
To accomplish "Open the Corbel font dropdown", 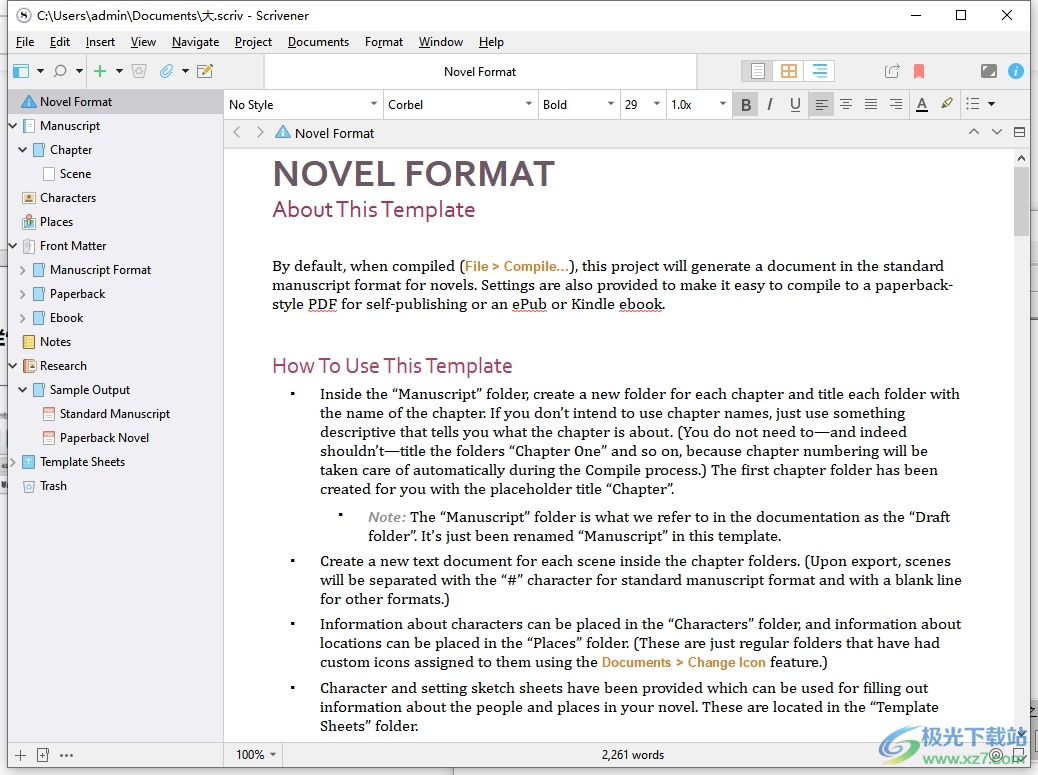I will click(x=460, y=105).
